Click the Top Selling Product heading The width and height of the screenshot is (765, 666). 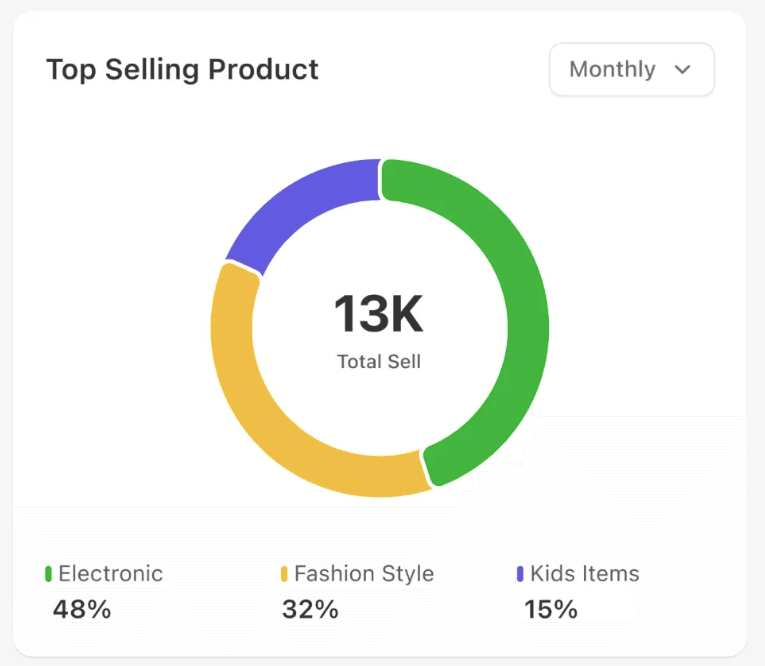click(x=182, y=70)
